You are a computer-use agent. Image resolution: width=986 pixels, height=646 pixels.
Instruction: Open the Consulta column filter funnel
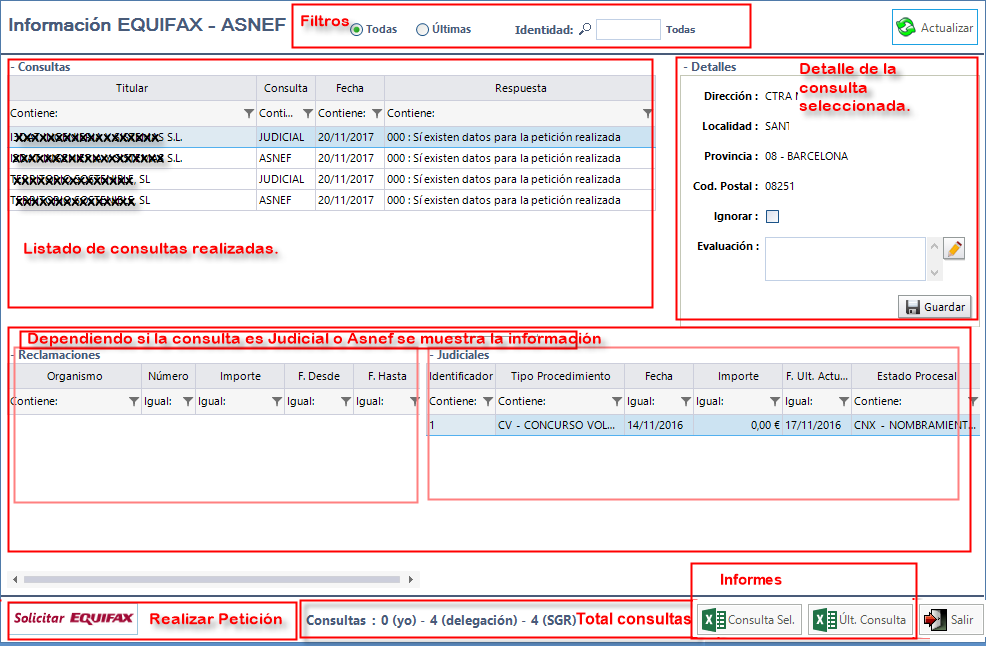(x=308, y=113)
